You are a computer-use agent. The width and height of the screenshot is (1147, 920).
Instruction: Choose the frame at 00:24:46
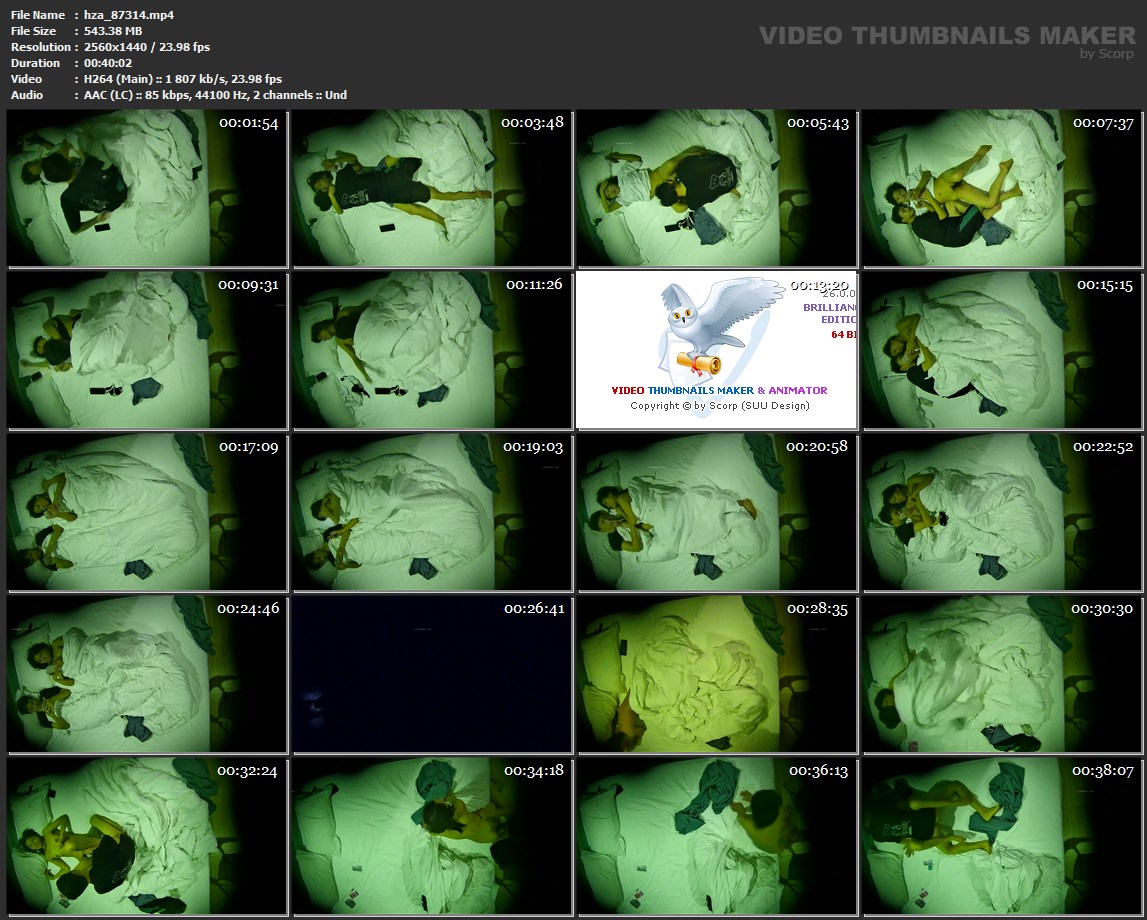tap(147, 674)
